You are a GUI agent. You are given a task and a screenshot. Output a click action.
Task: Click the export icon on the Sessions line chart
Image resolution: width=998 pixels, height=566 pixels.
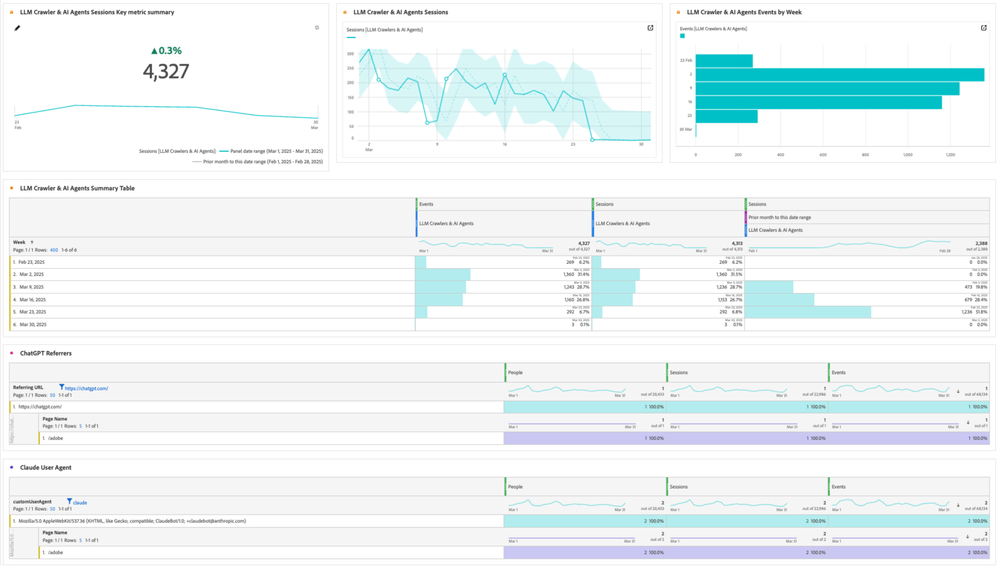click(650, 28)
